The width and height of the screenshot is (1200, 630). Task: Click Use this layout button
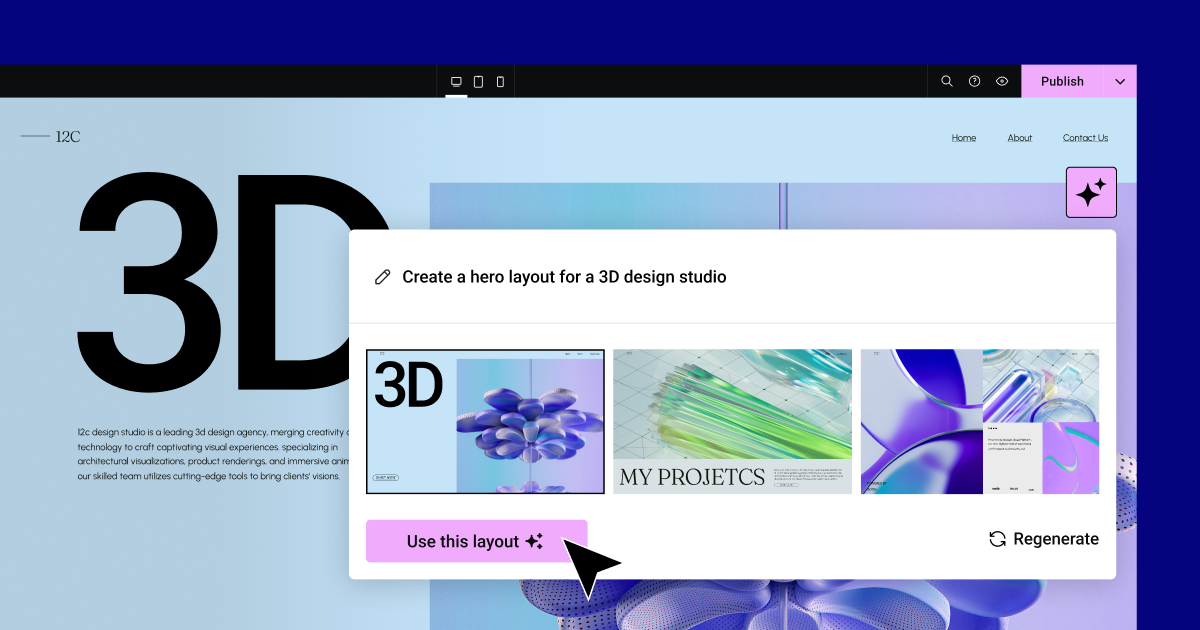(476, 541)
